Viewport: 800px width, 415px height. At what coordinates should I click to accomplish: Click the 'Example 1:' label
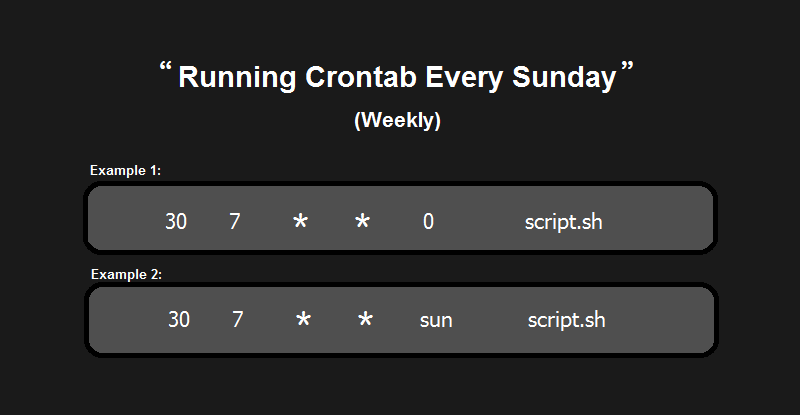click(126, 170)
